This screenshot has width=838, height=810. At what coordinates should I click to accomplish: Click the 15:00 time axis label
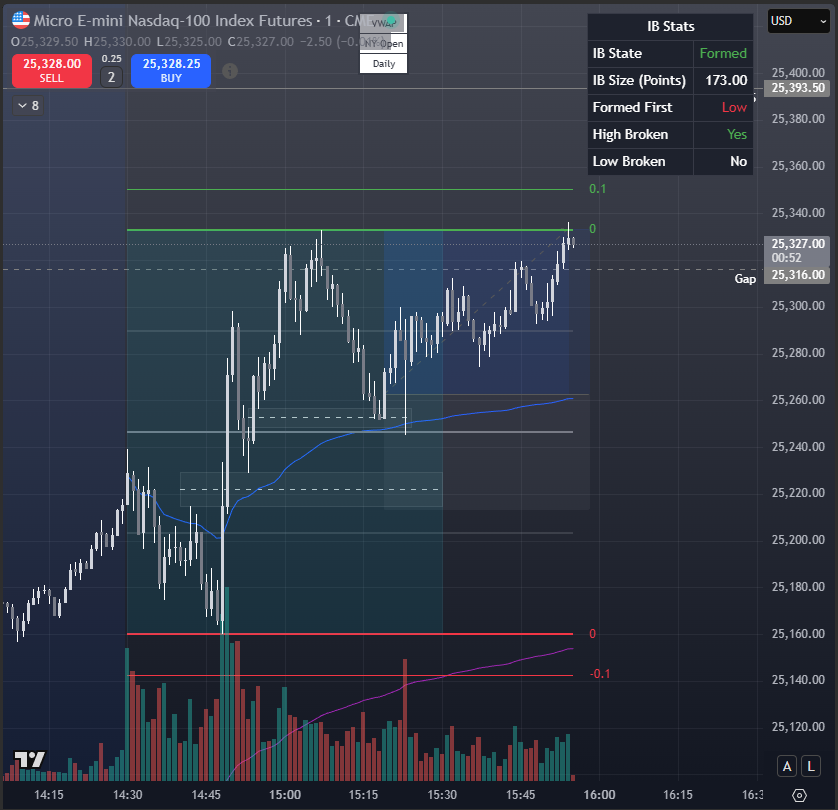(285, 795)
